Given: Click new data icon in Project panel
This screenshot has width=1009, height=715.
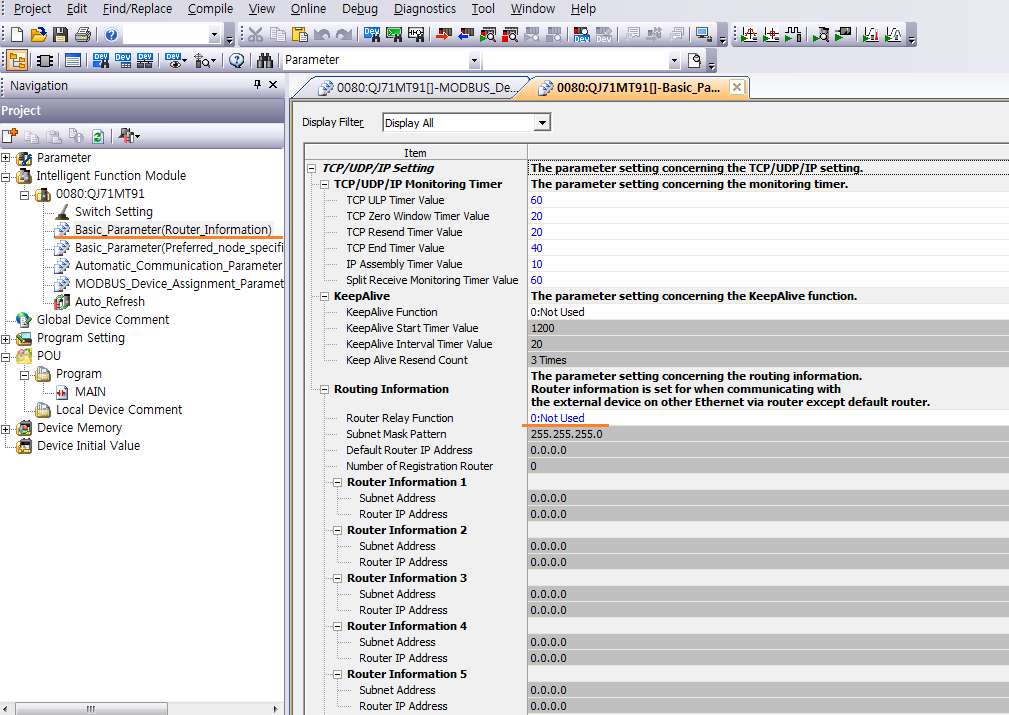Looking at the screenshot, I should pyautogui.click(x=10, y=136).
